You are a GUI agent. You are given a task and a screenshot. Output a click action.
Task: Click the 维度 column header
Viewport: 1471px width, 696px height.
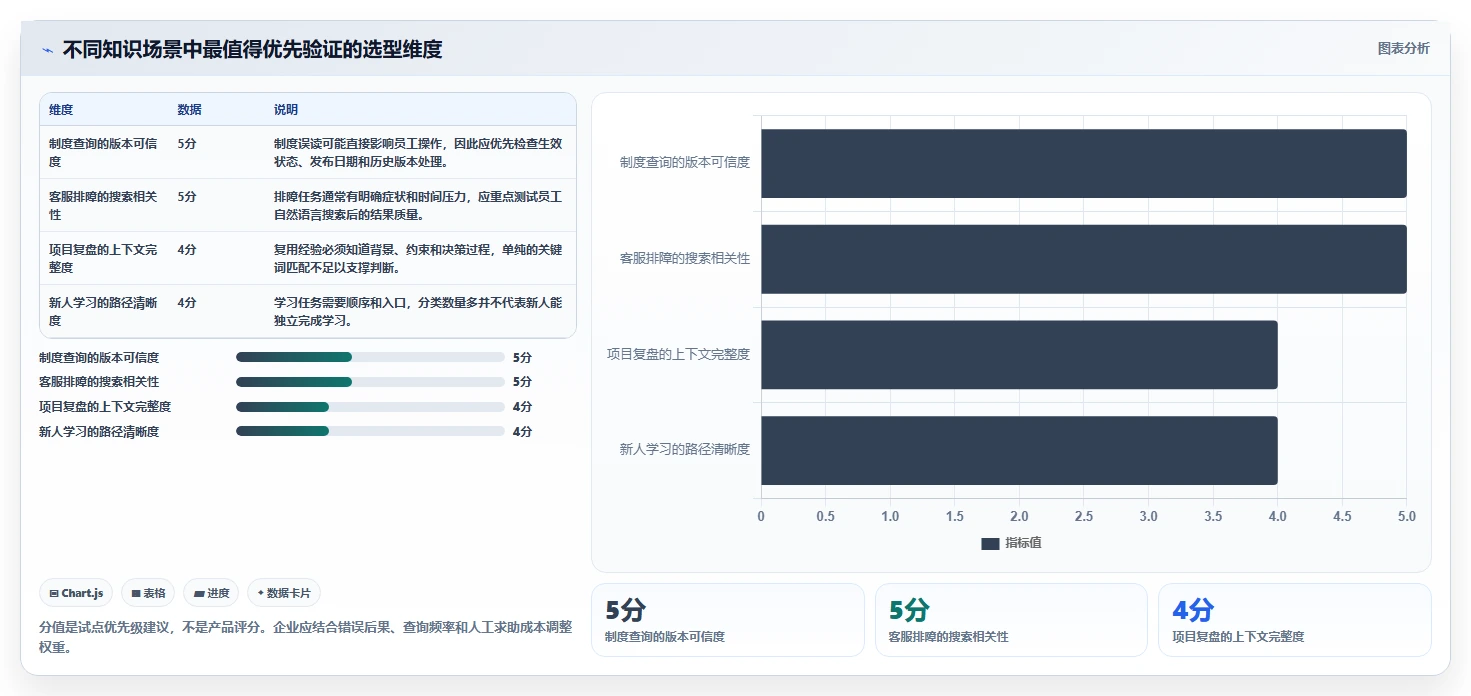coord(61,110)
